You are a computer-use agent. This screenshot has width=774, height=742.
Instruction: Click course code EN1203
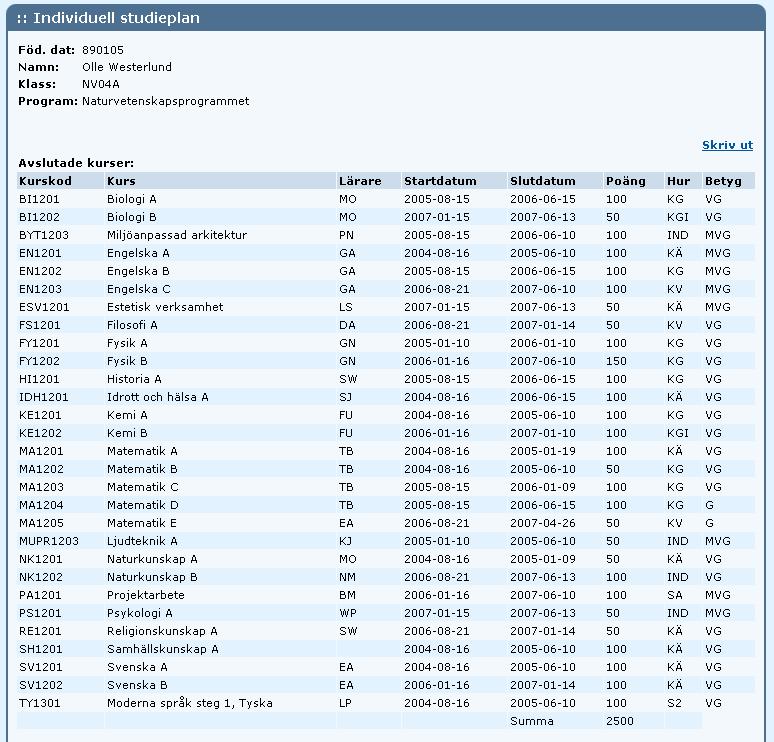40,289
